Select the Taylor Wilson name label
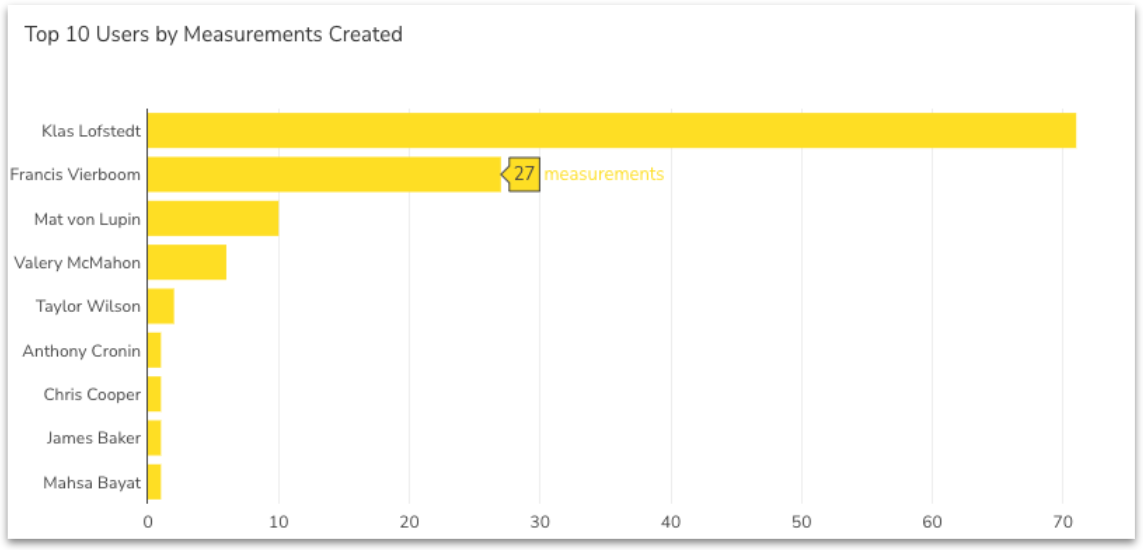 point(88,307)
